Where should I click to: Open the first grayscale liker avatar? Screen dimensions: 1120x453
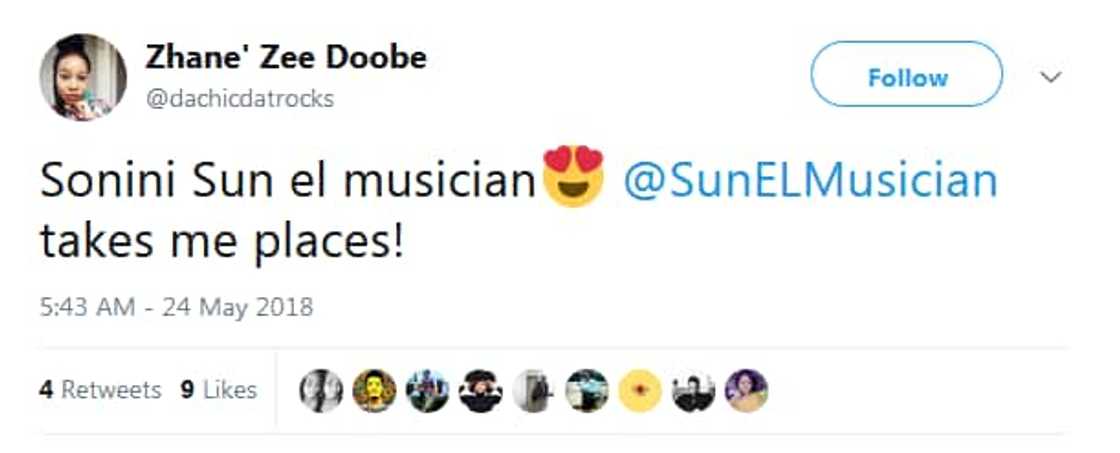321,391
